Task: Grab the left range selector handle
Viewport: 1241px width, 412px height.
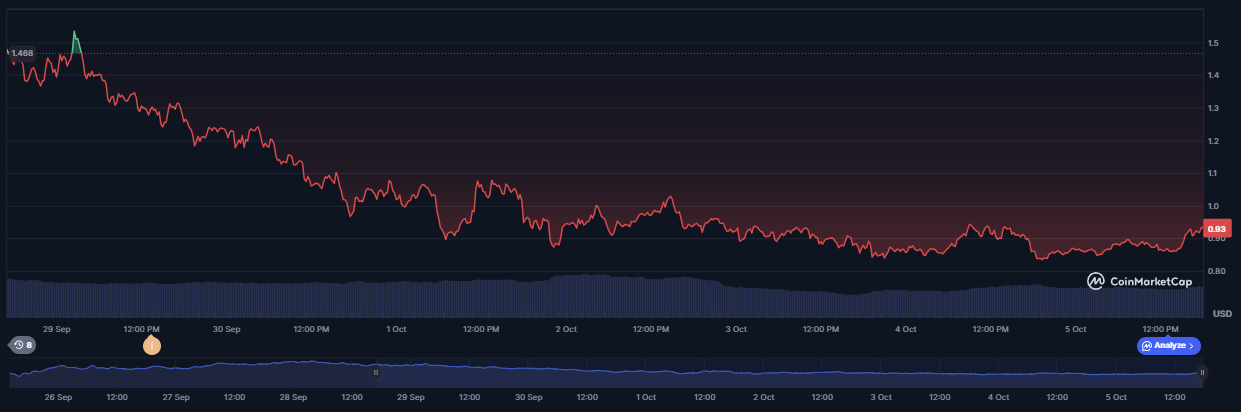Action: pyautogui.click(x=376, y=372)
